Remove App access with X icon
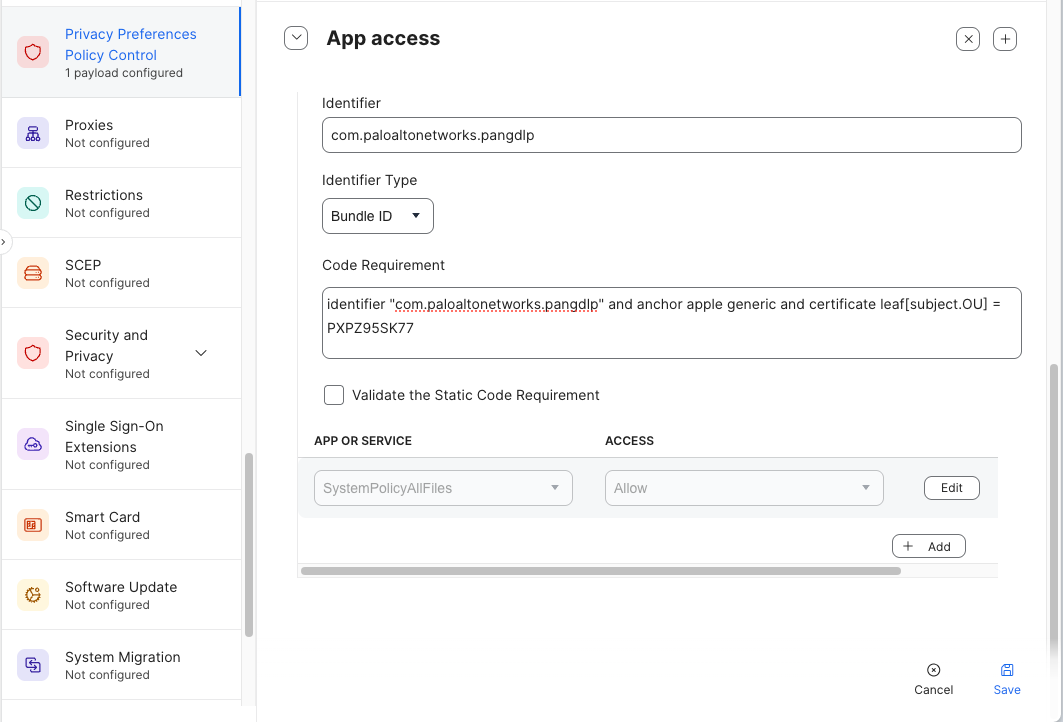 tap(967, 39)
